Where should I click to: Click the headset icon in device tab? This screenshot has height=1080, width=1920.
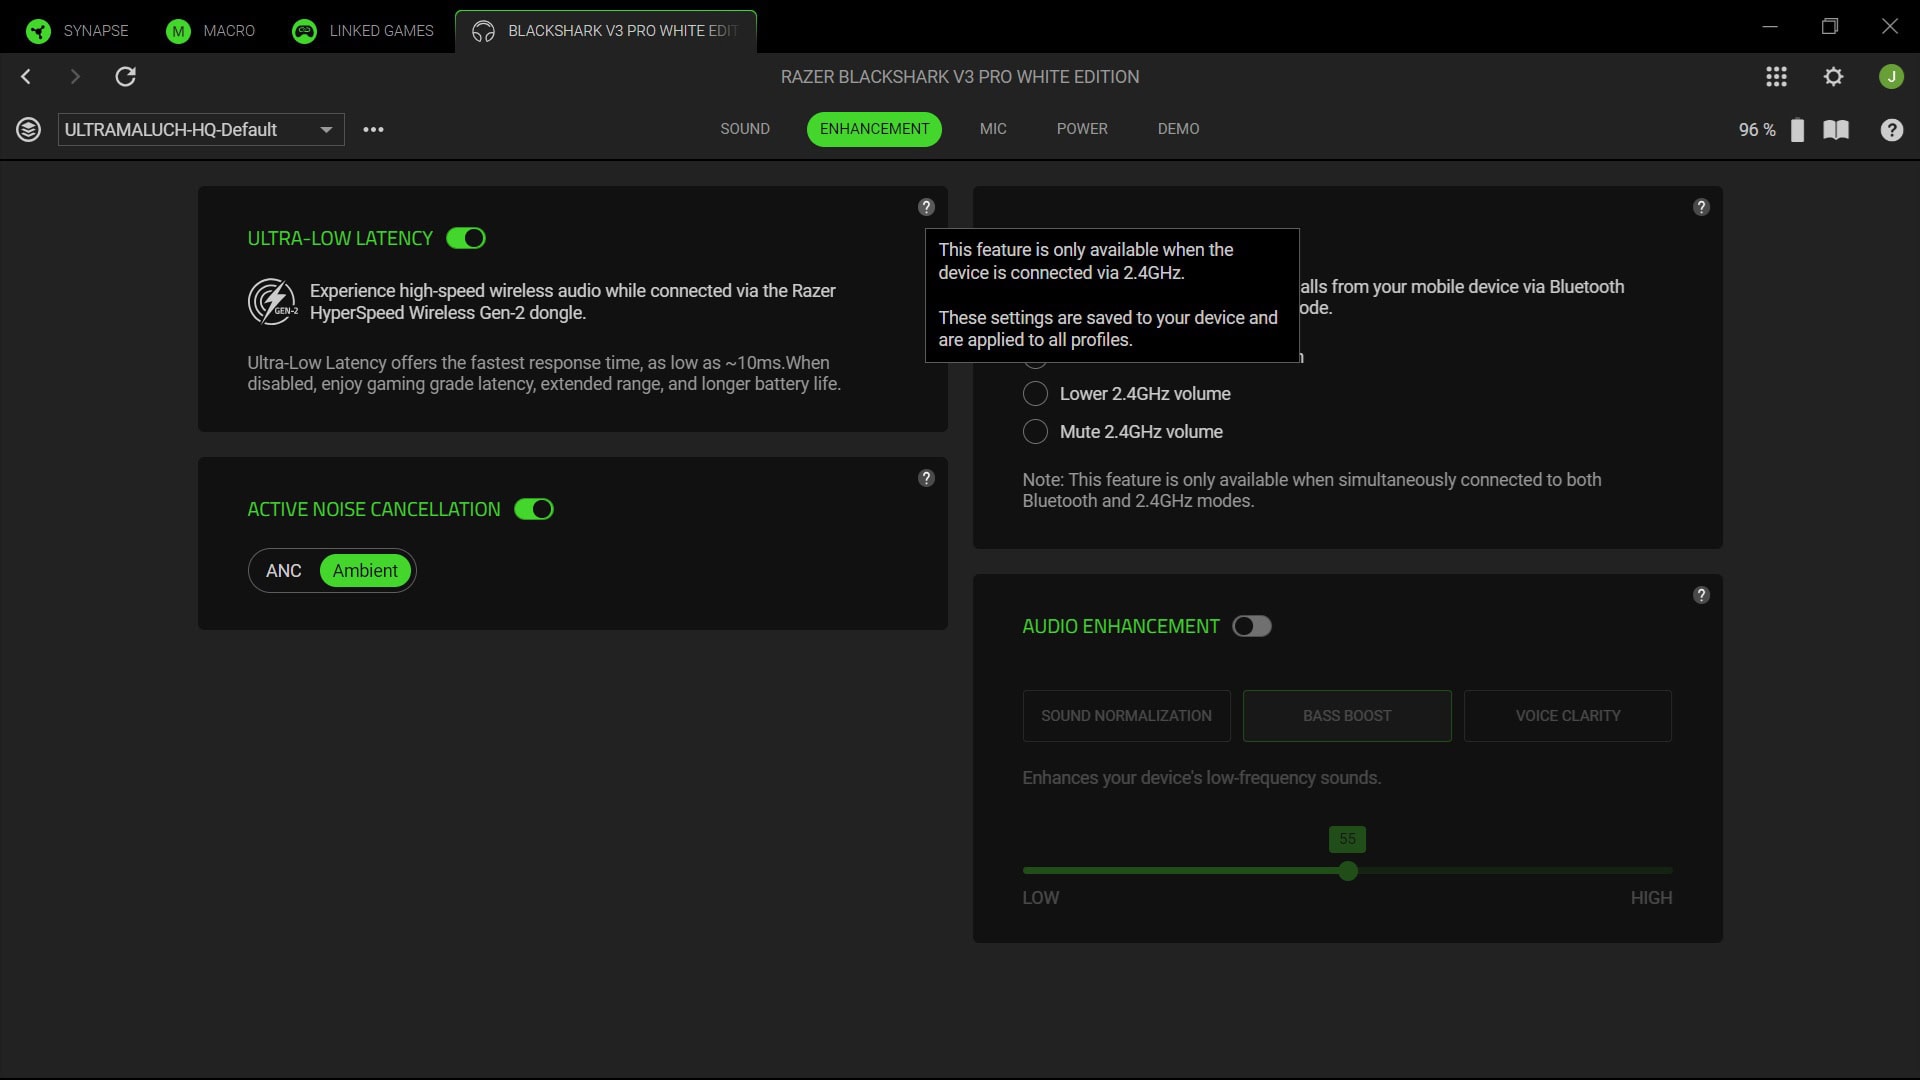[483, 31]
